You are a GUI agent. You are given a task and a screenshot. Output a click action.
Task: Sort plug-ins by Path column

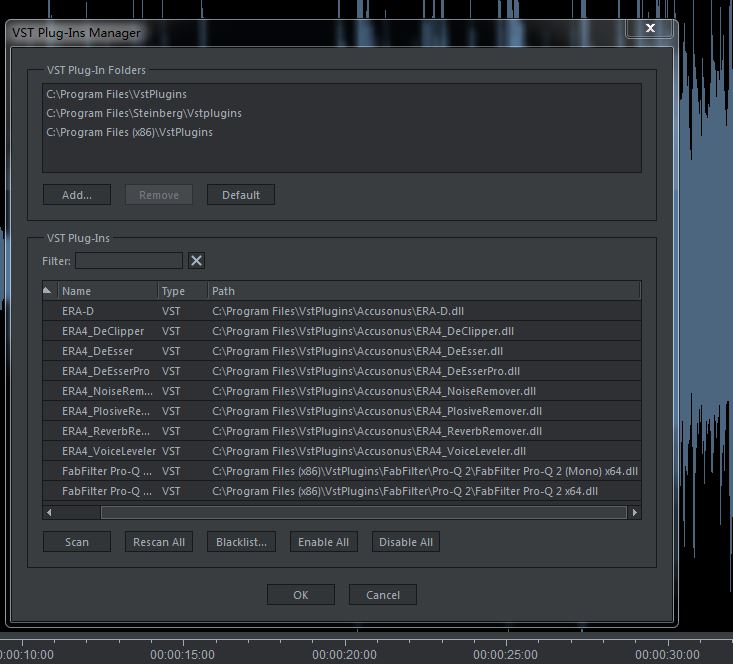[x=422, y=291]
